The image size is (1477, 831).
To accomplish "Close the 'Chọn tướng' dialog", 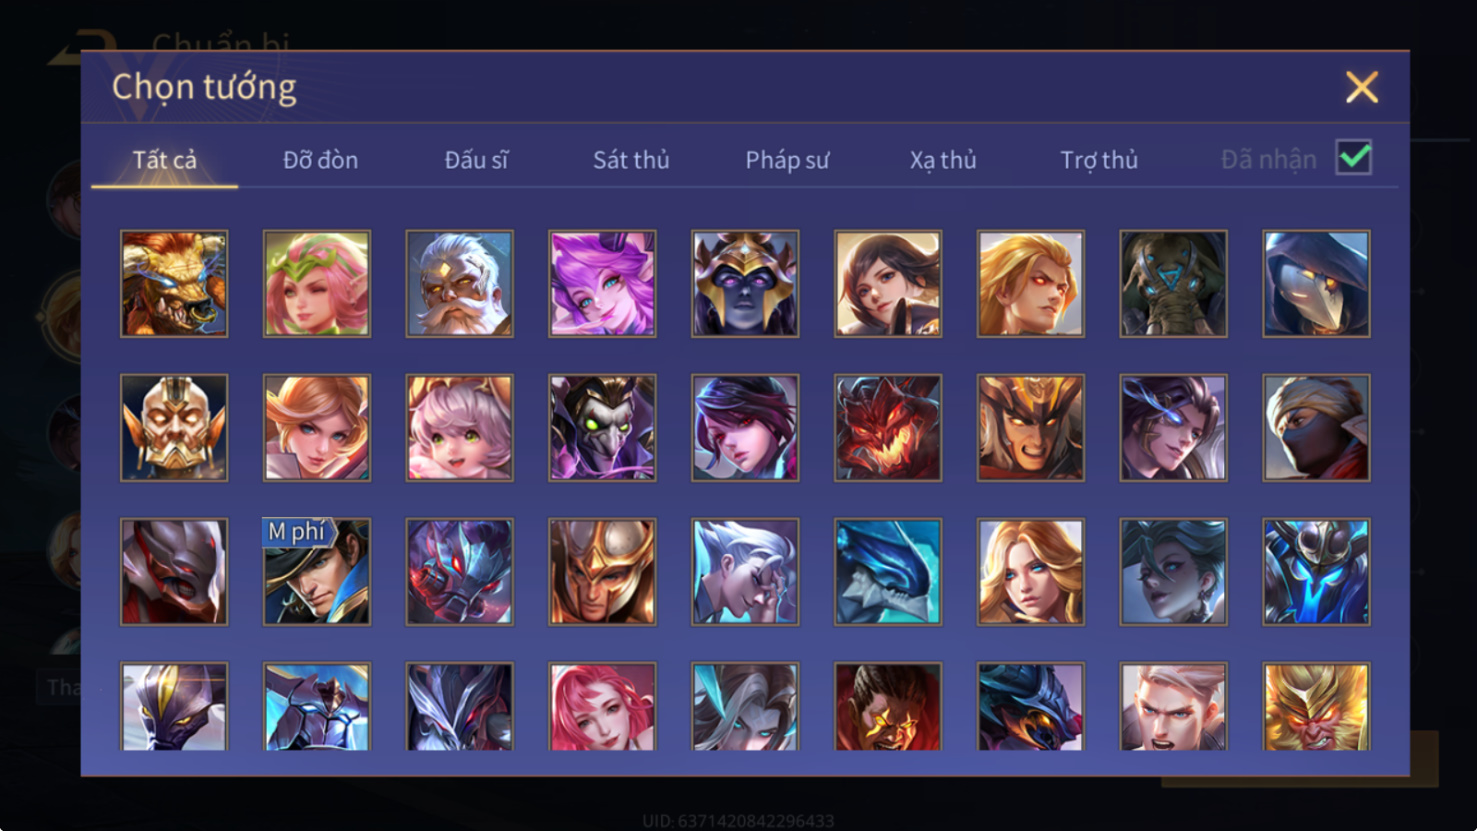I will [1362, 87].
